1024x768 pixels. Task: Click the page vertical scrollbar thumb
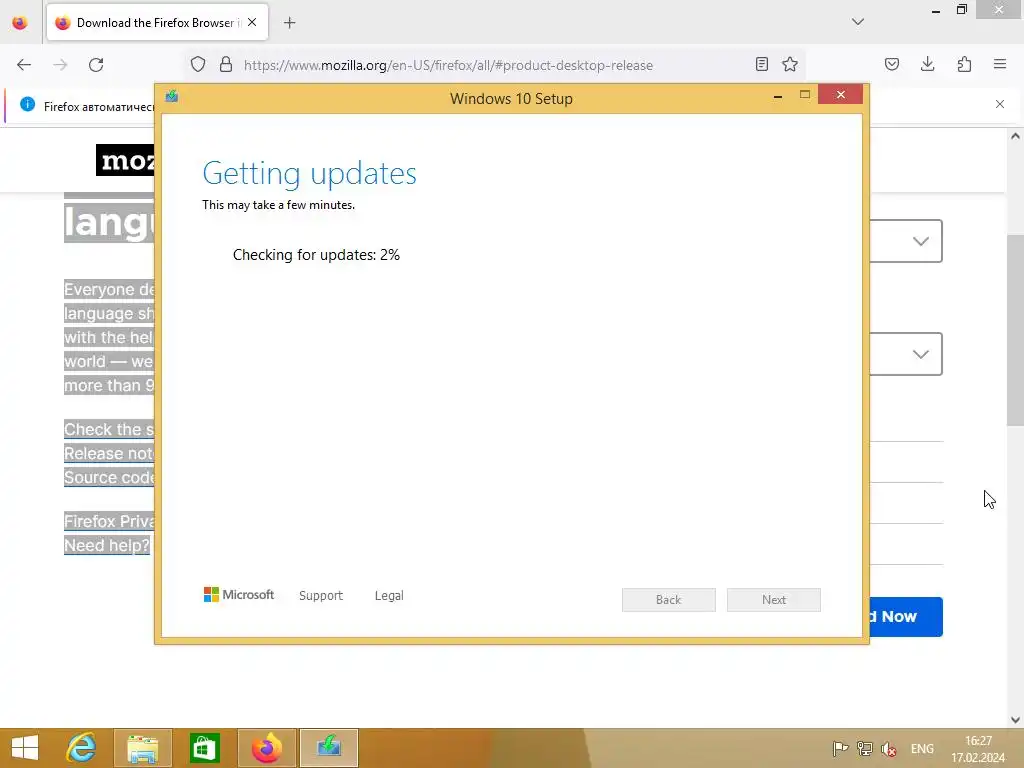point(1015,330)
